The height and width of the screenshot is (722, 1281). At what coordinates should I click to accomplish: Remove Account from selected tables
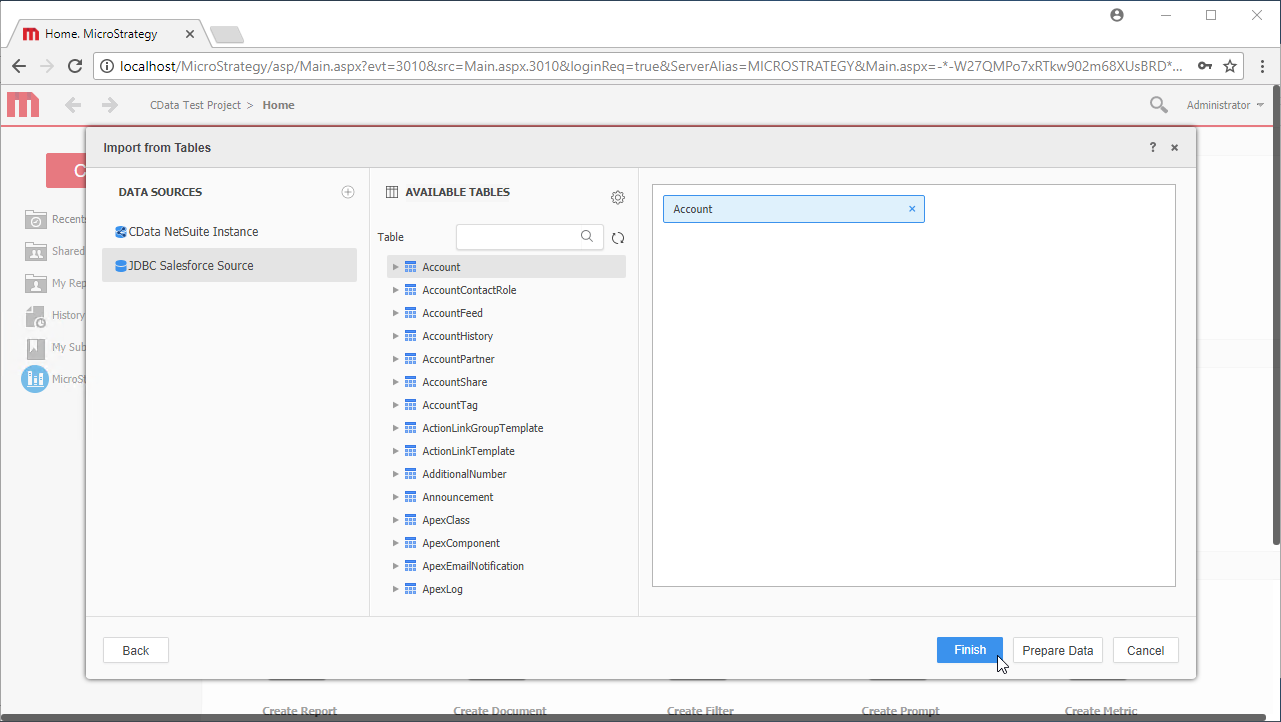pos(912,209)
